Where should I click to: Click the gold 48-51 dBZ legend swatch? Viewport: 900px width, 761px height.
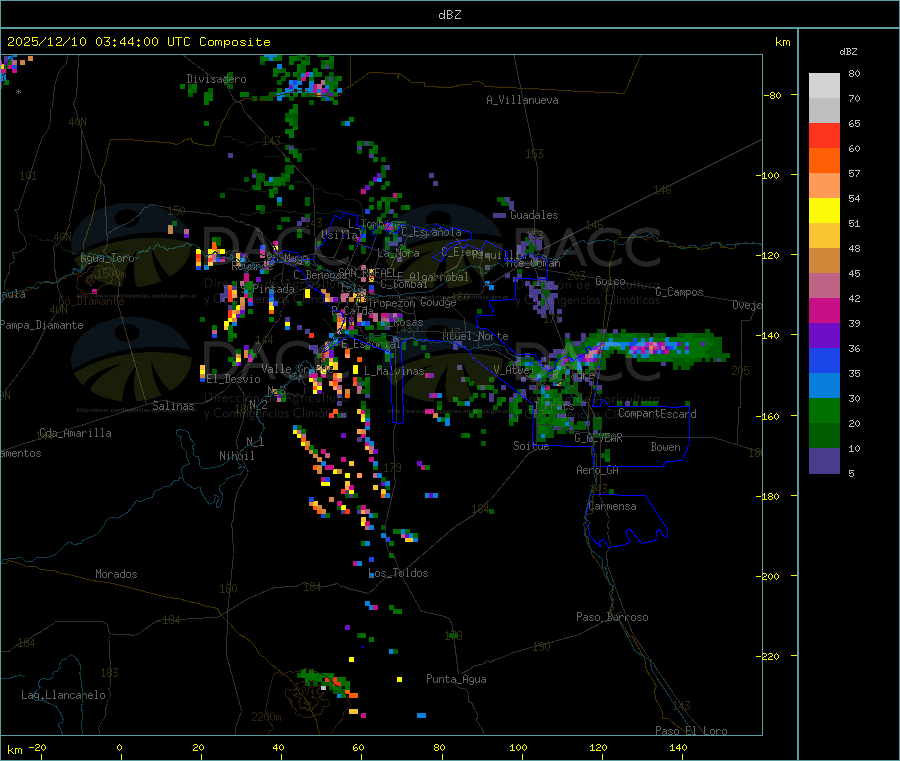coord(824,236)
